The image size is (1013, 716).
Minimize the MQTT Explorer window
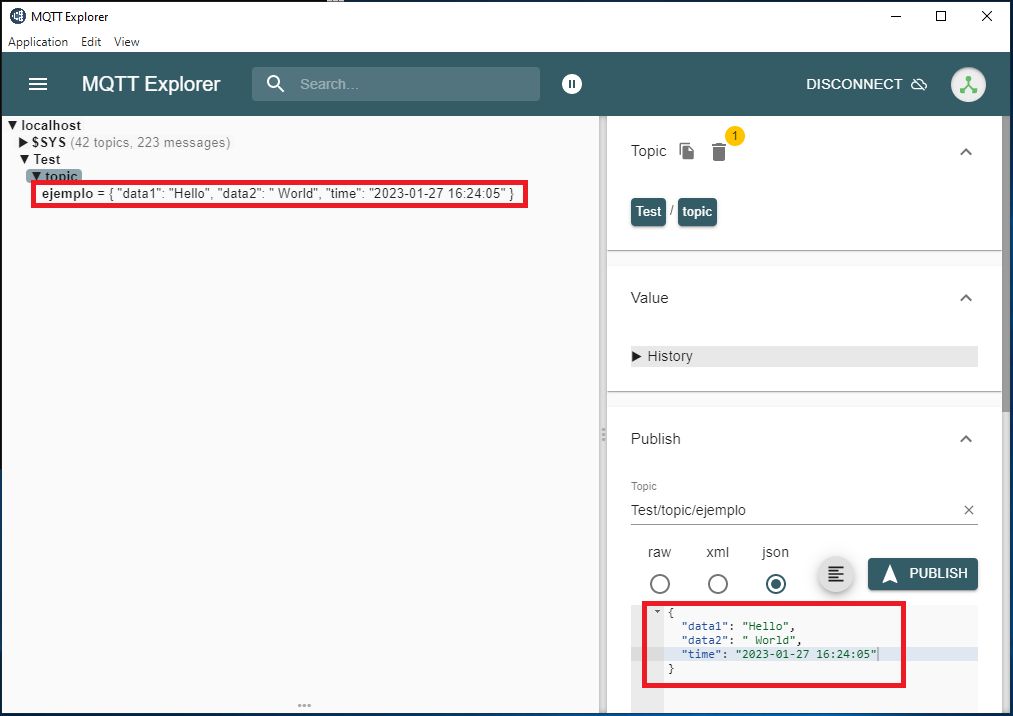[895, 16]
